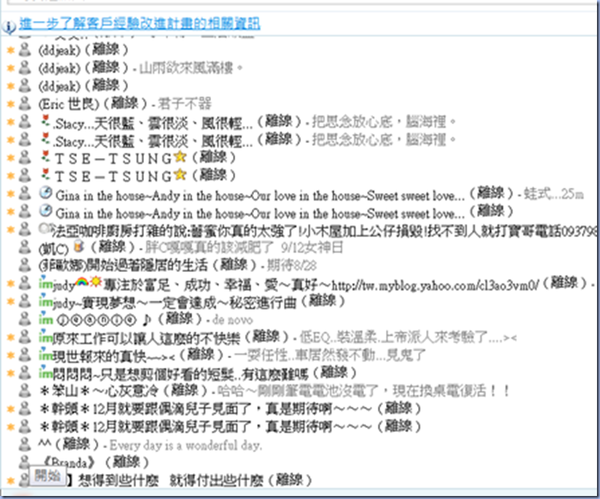Click clock emoticon in Gina row with 蛙式 status
The height and width of the screenshot is (499, 600).
[46, 192]
